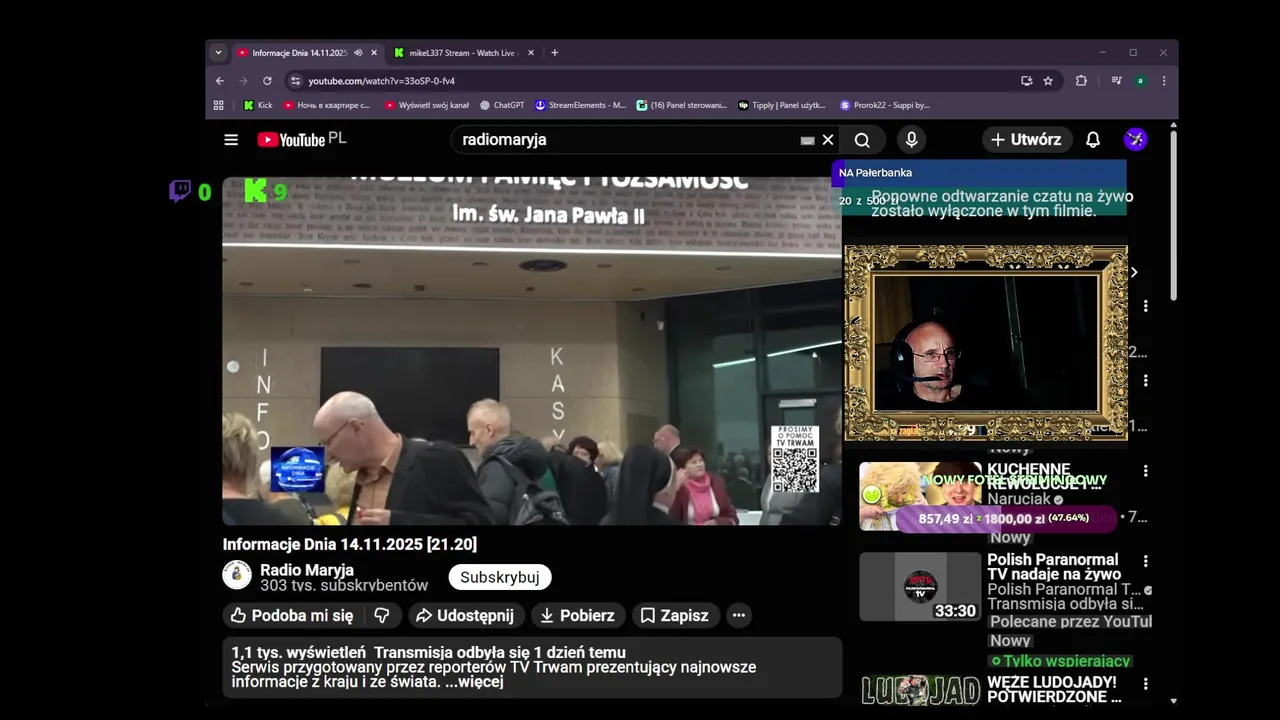Expand the description with ...więcej
Image resolution: width=1280 pixels, height=720 pixels.
474,682
